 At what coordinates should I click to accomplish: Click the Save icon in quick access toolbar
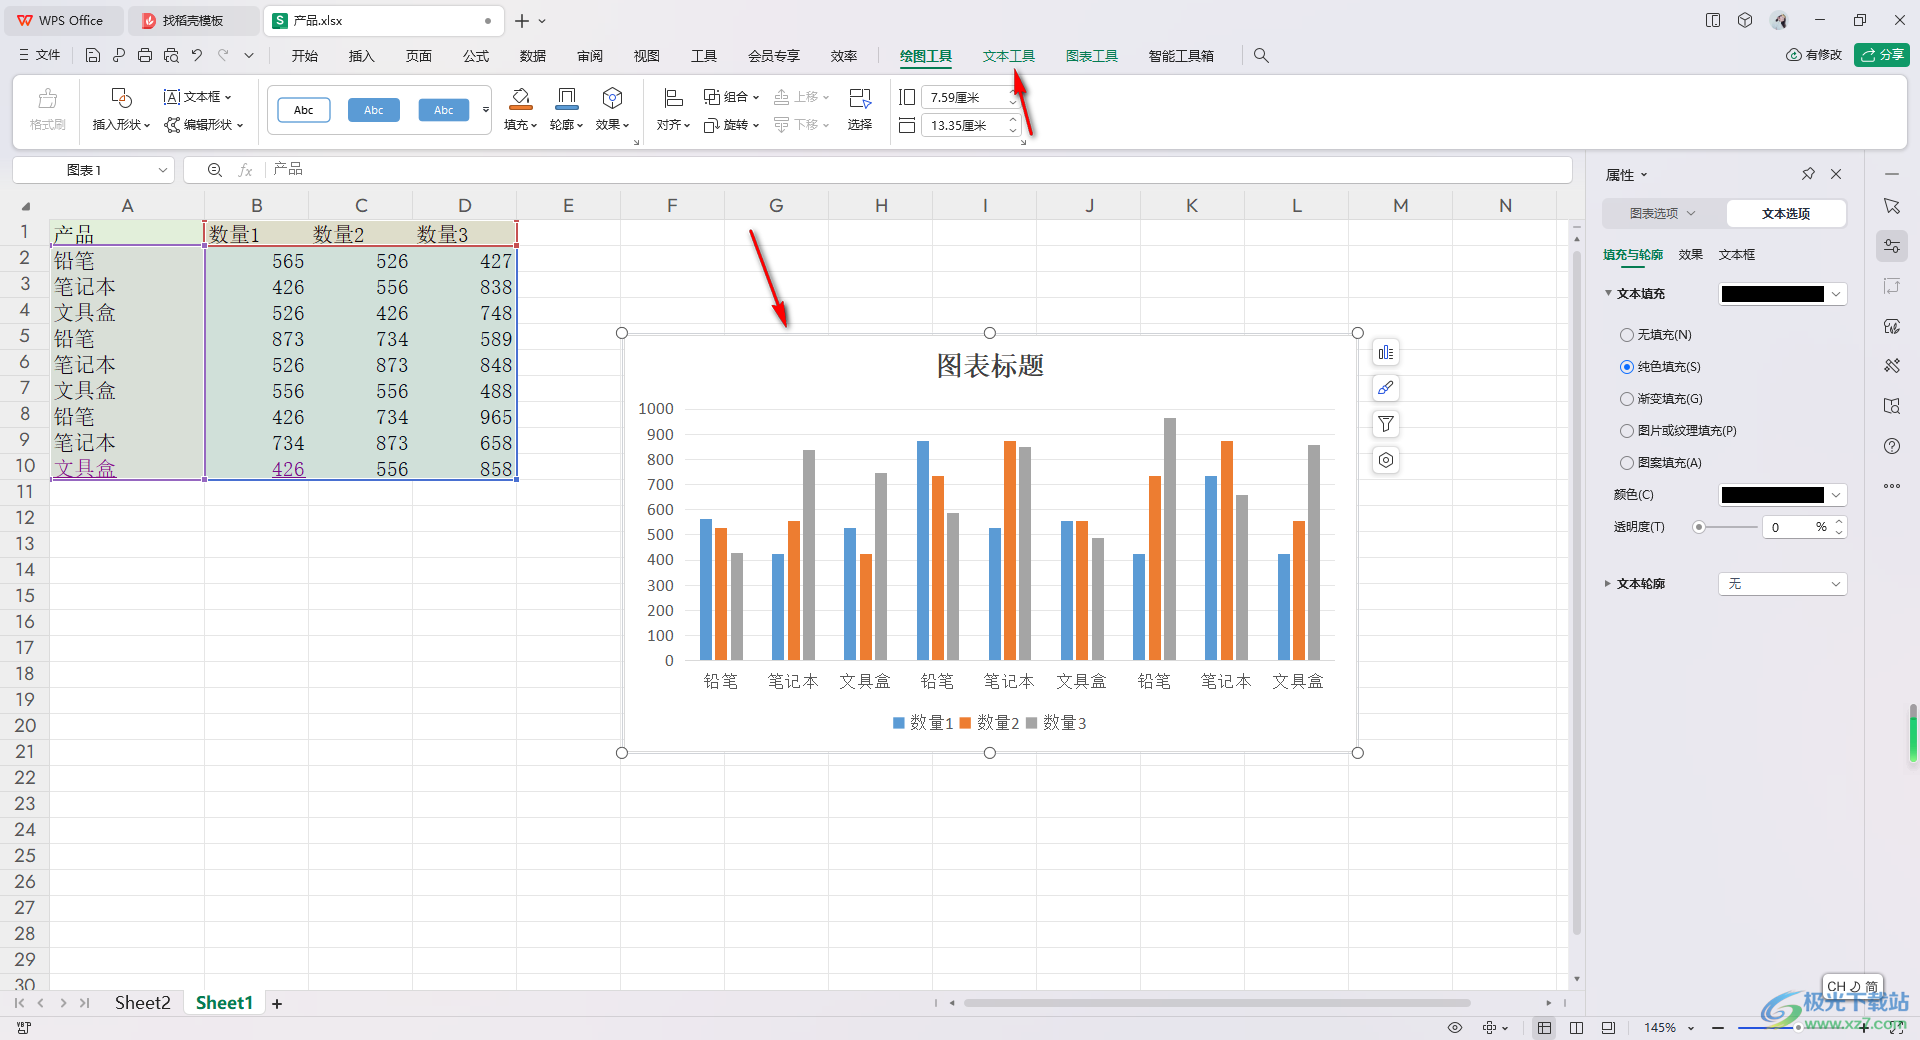click(93, 56)
